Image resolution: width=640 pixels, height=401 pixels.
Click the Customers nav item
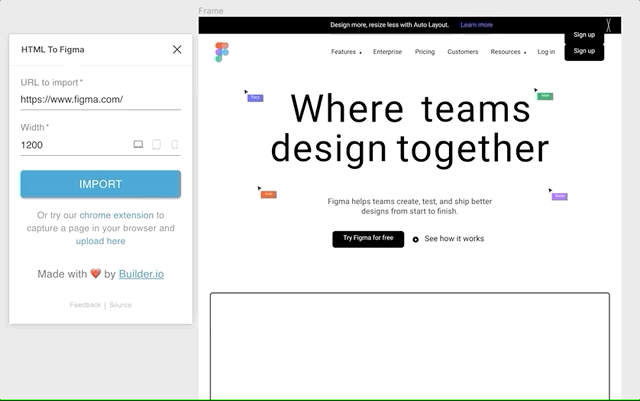(x=462, y=52)
